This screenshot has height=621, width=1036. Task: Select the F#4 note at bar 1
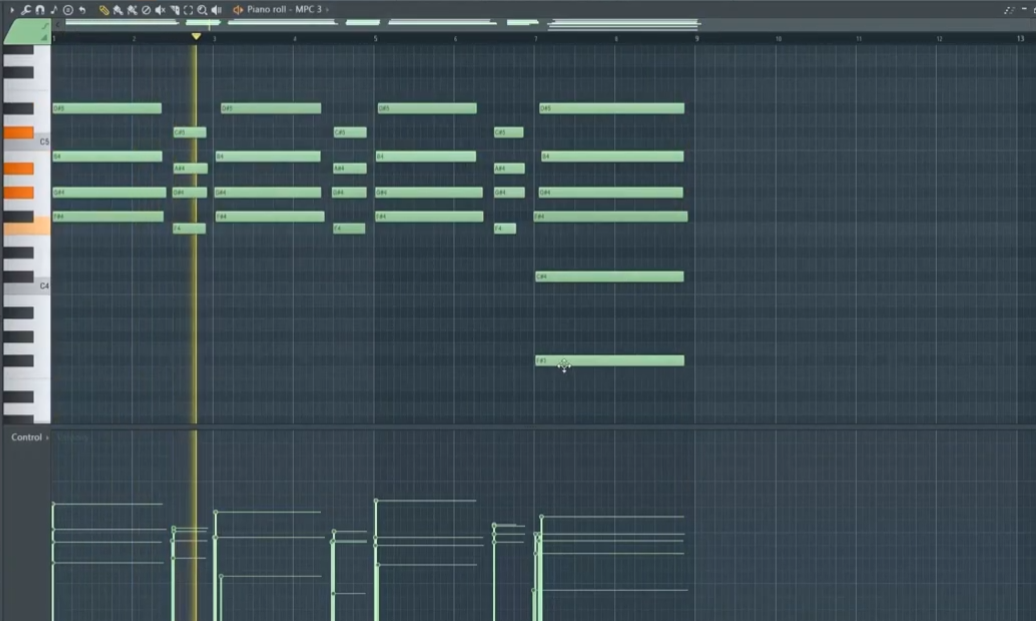pos(108,217)
